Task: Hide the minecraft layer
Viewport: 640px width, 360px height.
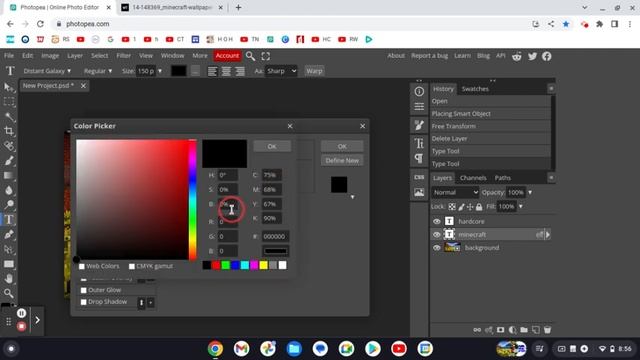Action: (x=437, y=235)
